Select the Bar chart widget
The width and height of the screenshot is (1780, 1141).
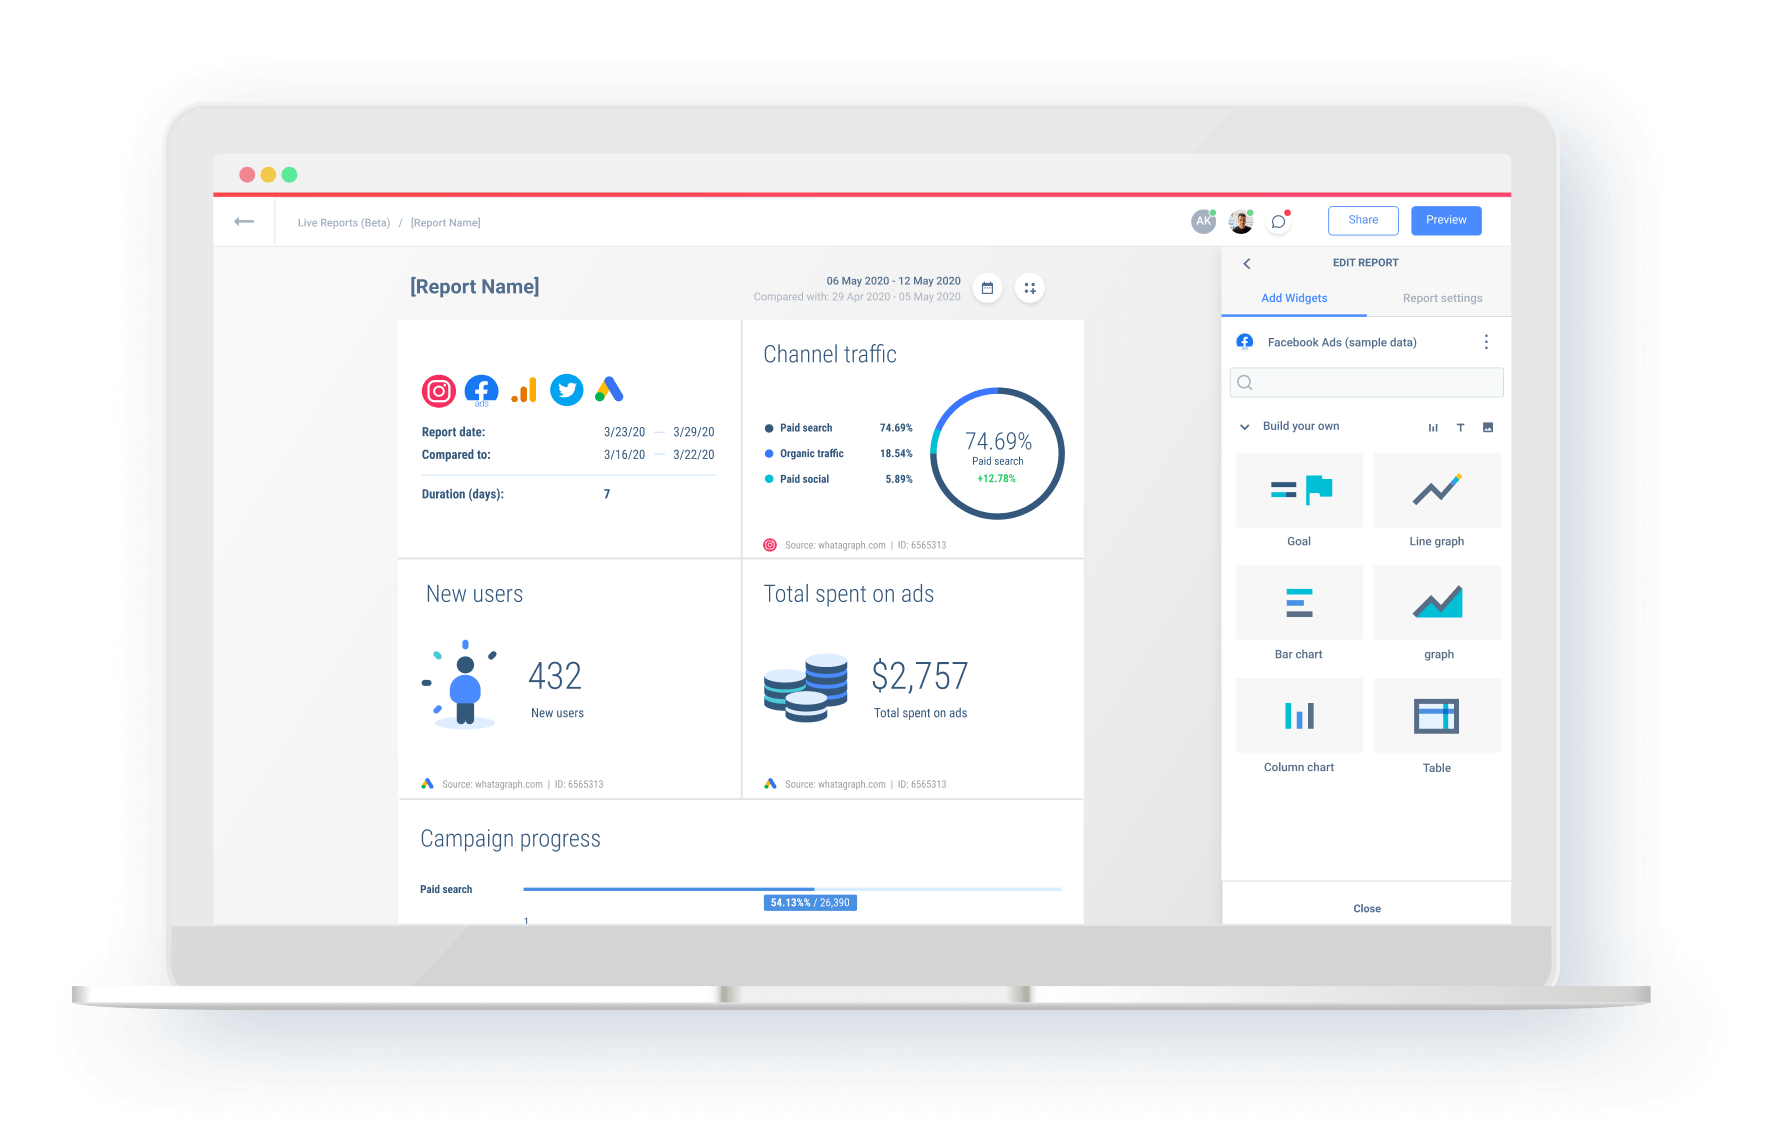[x=1298, y=603]
